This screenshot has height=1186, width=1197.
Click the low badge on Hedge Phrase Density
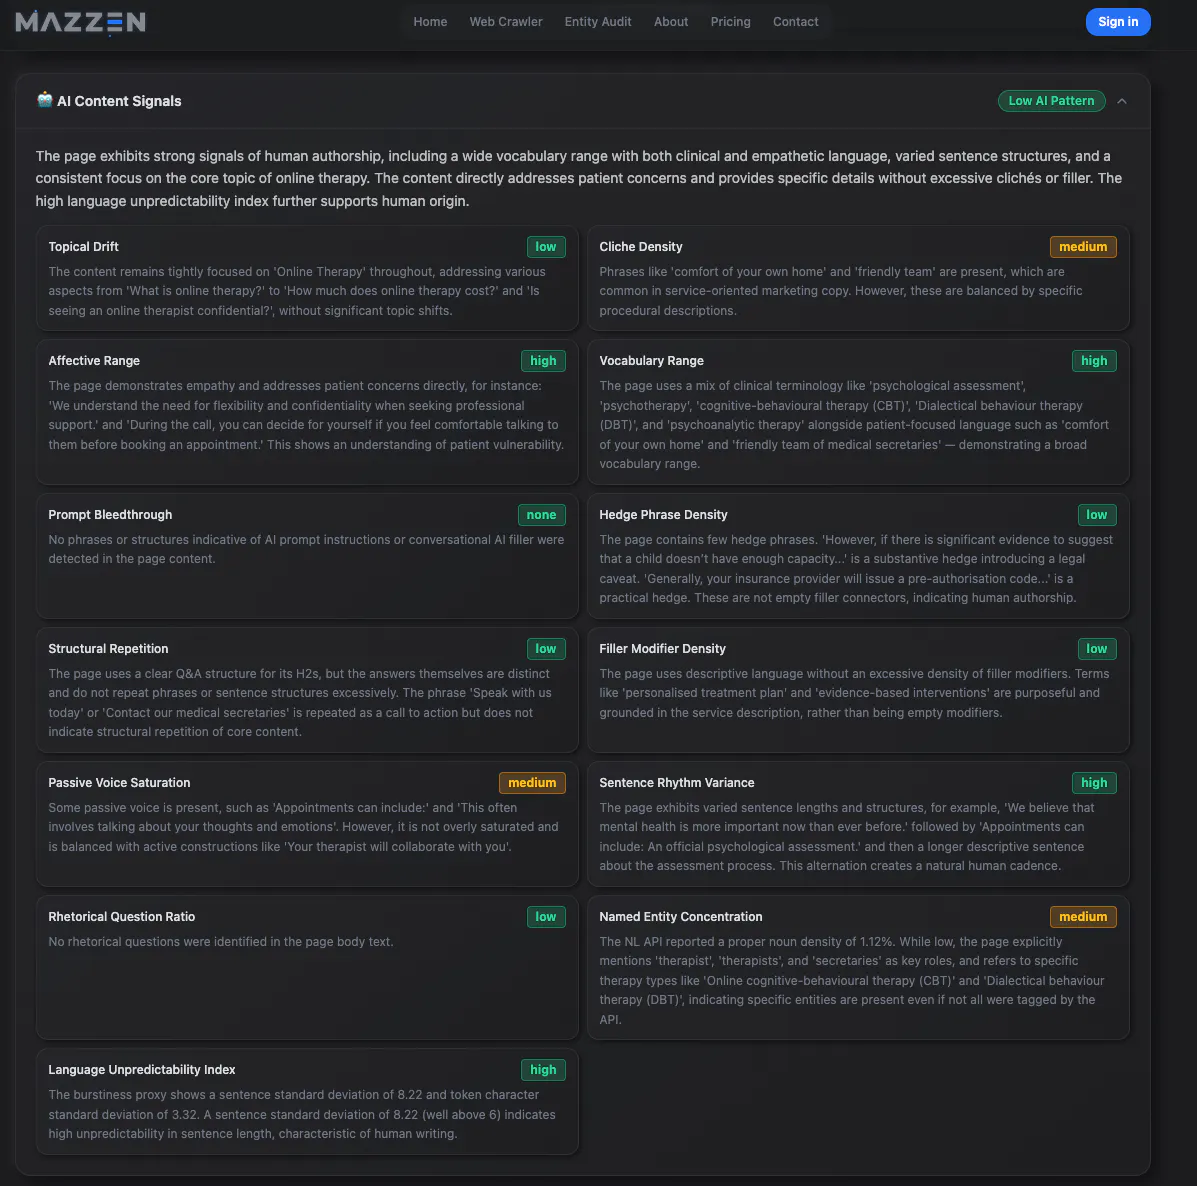1096,514
